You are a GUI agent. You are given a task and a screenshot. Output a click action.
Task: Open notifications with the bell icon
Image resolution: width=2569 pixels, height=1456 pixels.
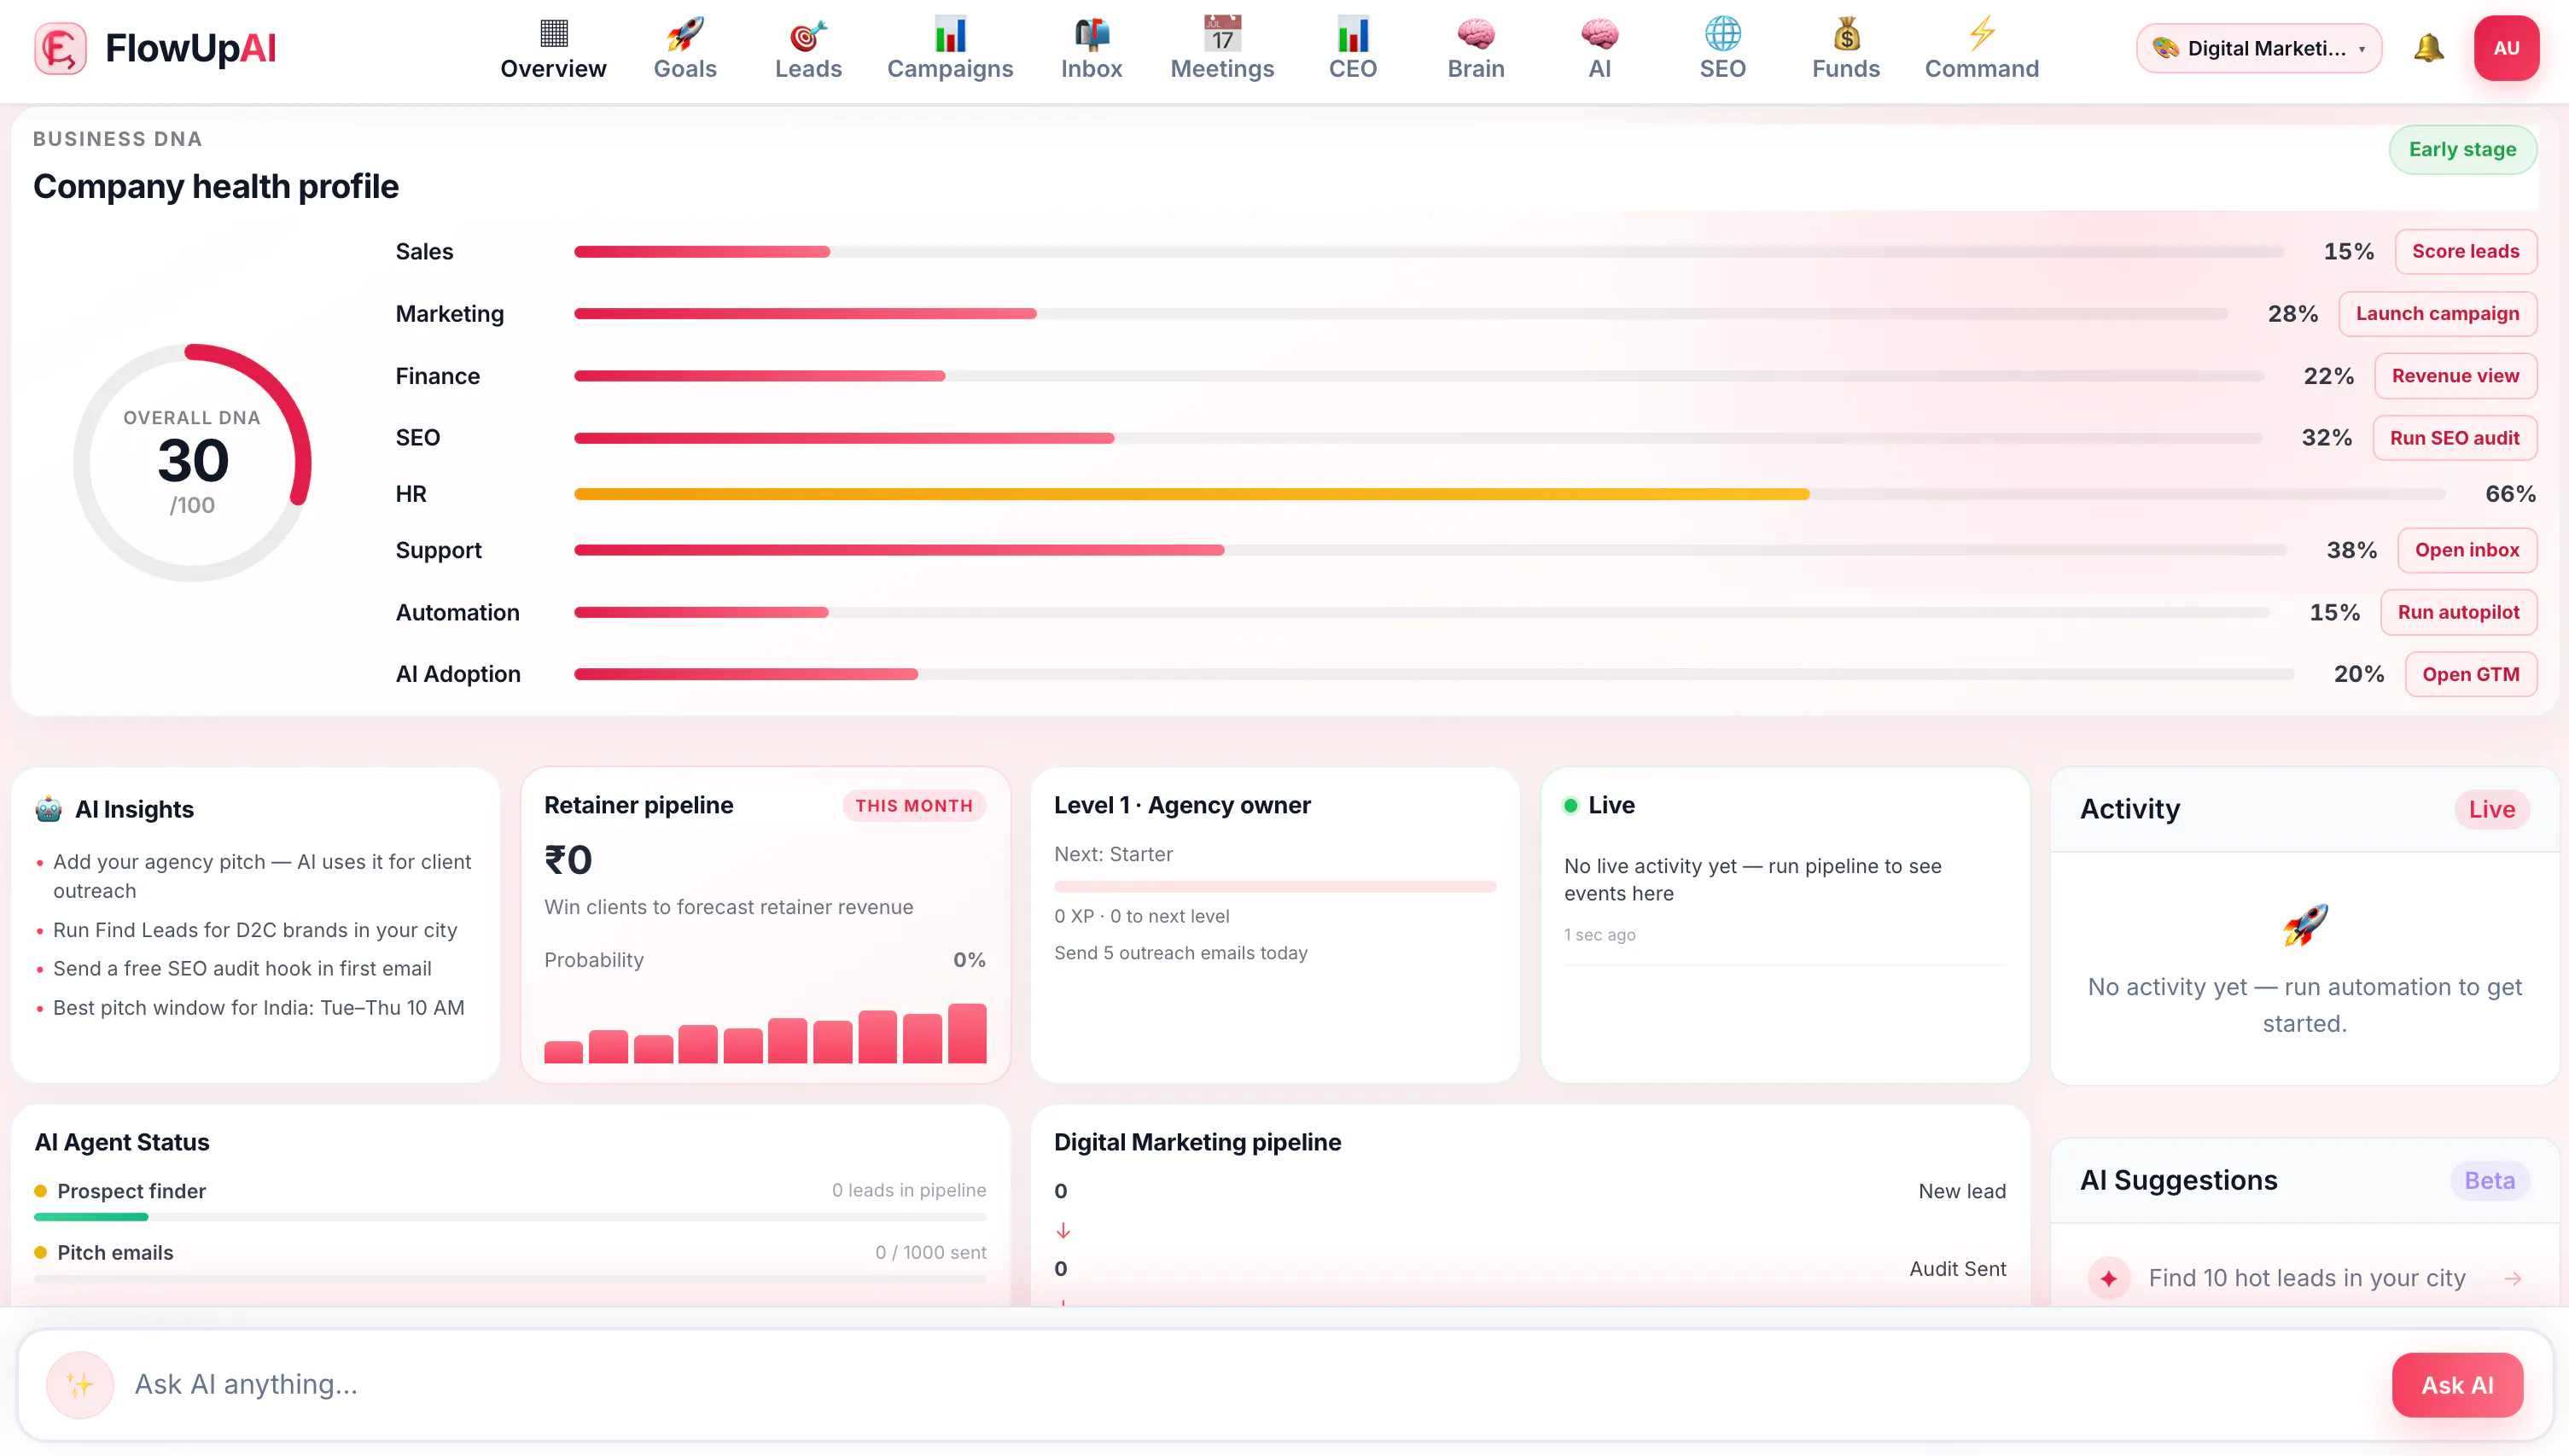click(x=2428, y=48)
